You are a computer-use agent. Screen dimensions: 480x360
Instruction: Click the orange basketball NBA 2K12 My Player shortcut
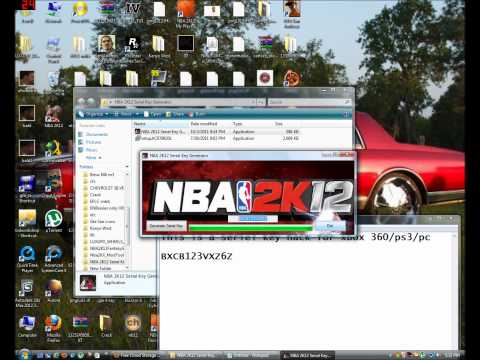[x=186, y=13]
